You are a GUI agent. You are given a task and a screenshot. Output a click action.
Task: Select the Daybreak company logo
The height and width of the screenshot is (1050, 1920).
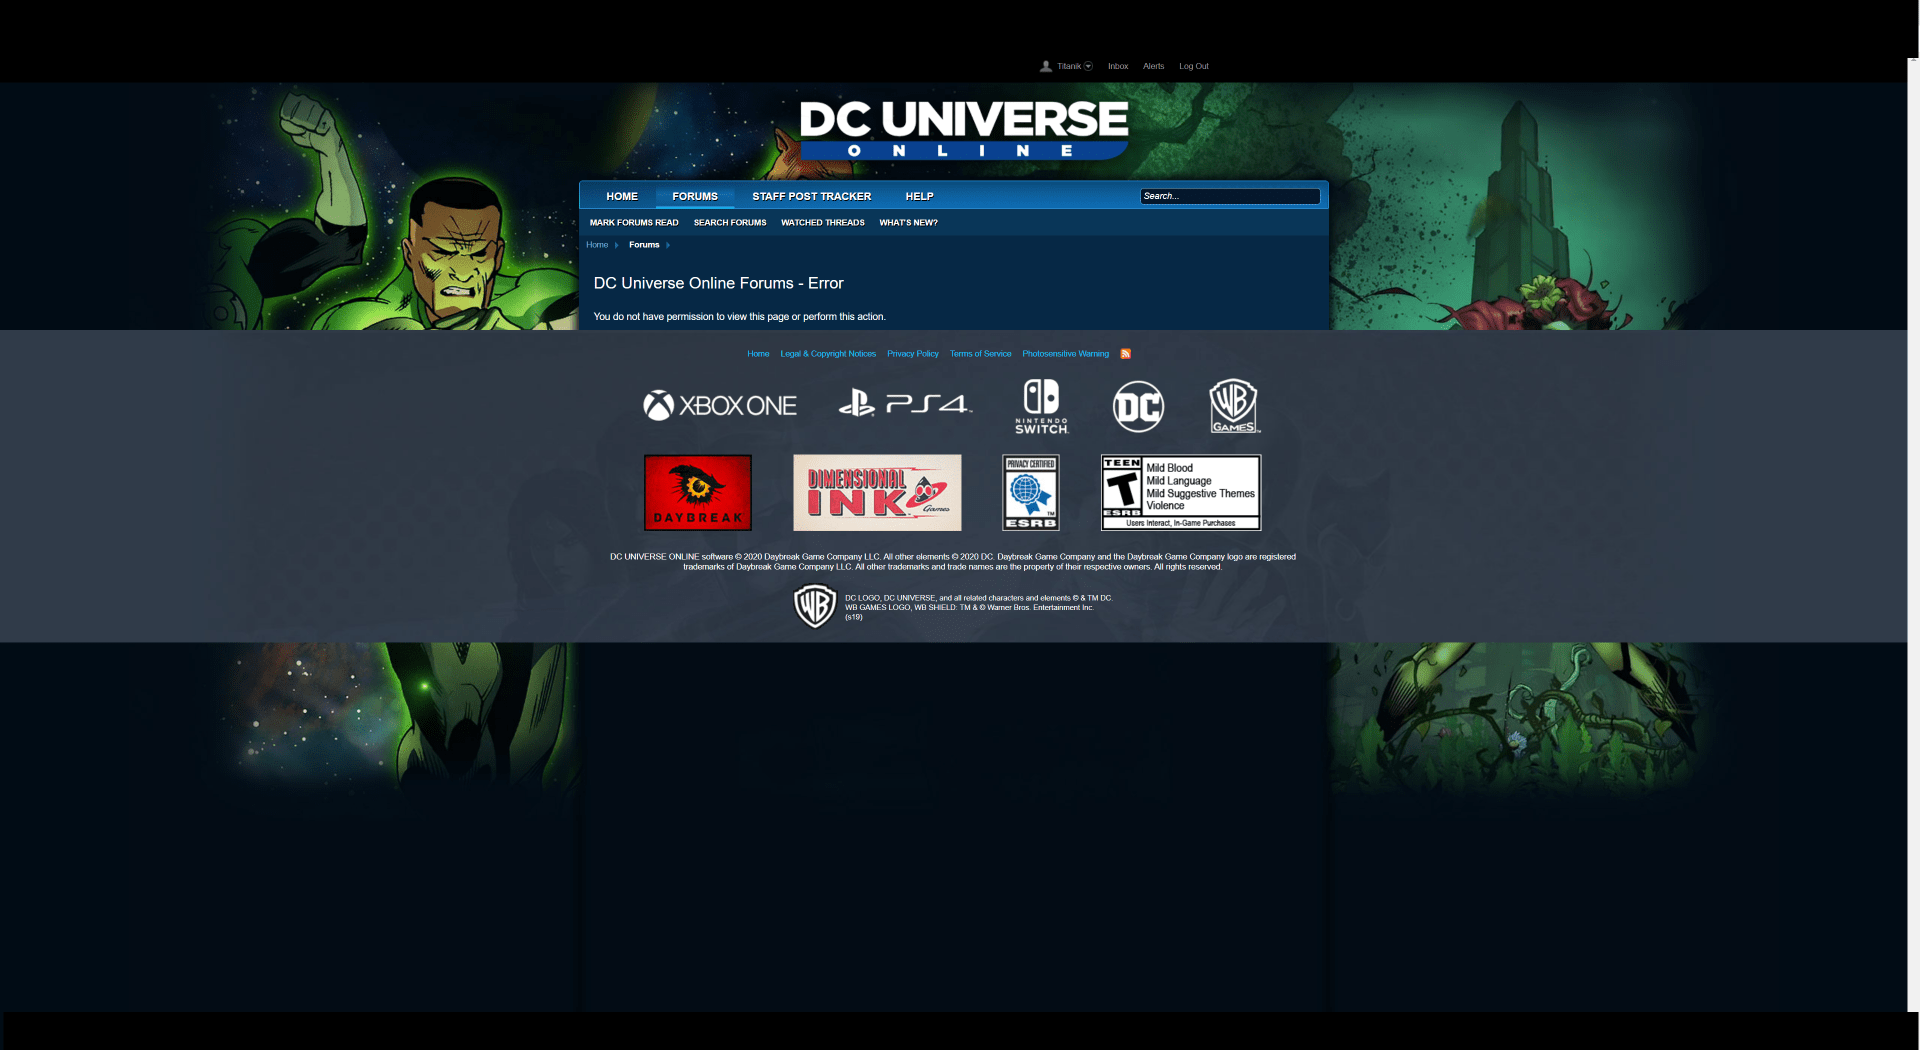coord(697,491)
